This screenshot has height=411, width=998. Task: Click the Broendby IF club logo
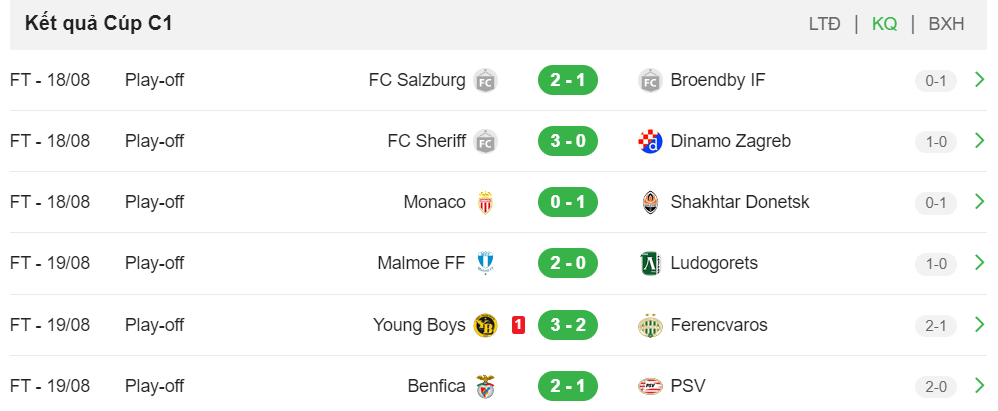point(650,81)
